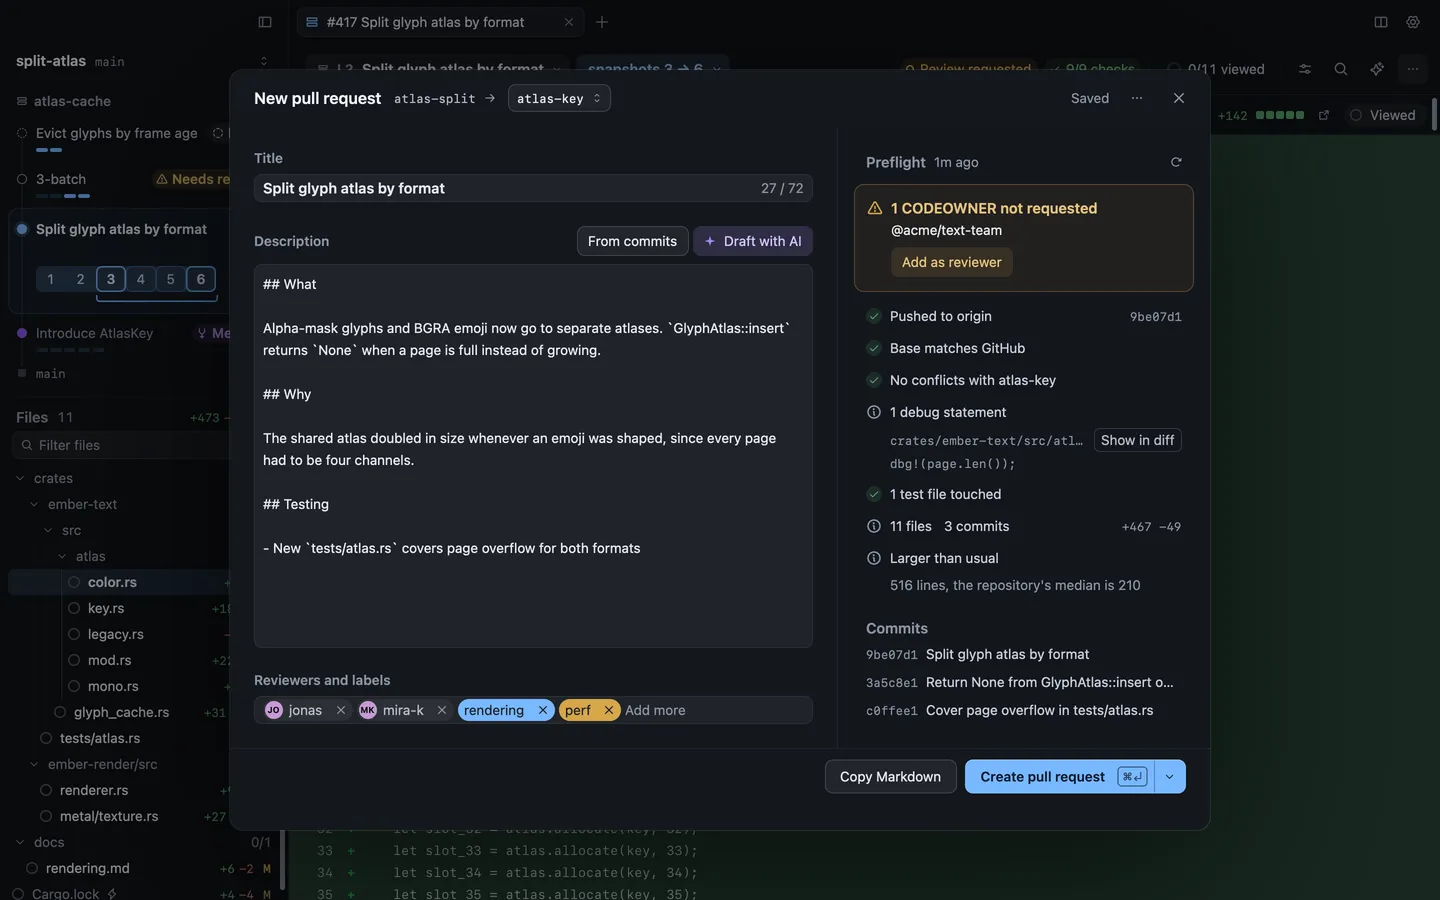The image size is (1440, 900).
Task: Remove the rendering label
Action: click(x=543, y=710)
